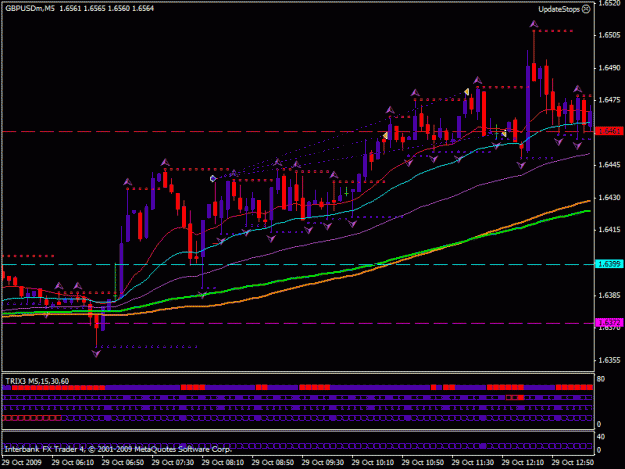The width and height of the screenshot is (625, 469).
Task: Click the 1.6505 value on the price scale
Action: 609,35
